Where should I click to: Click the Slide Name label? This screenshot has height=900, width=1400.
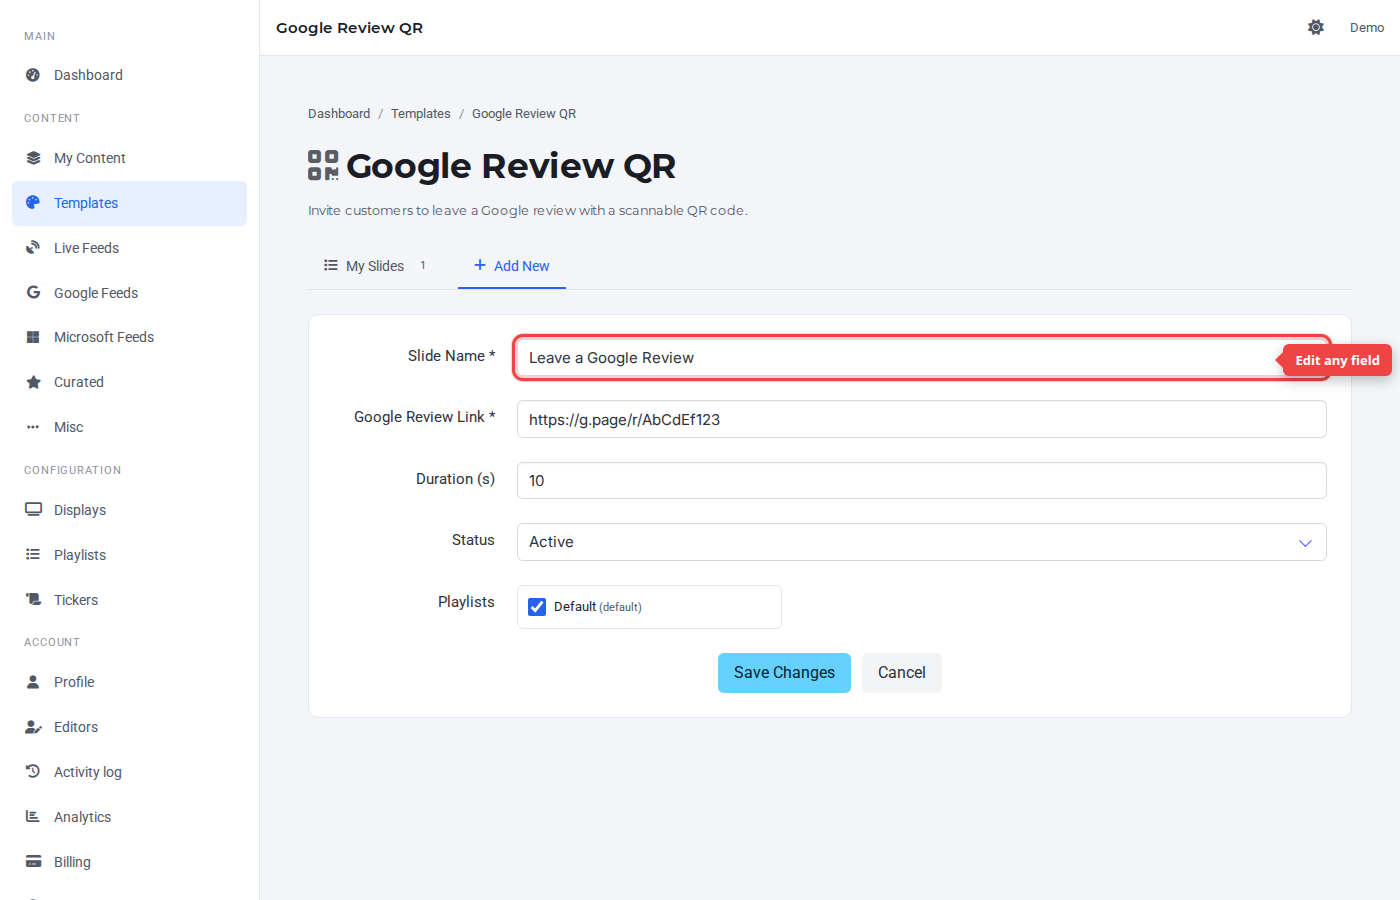pyautogui.click(x=451, y=356)
